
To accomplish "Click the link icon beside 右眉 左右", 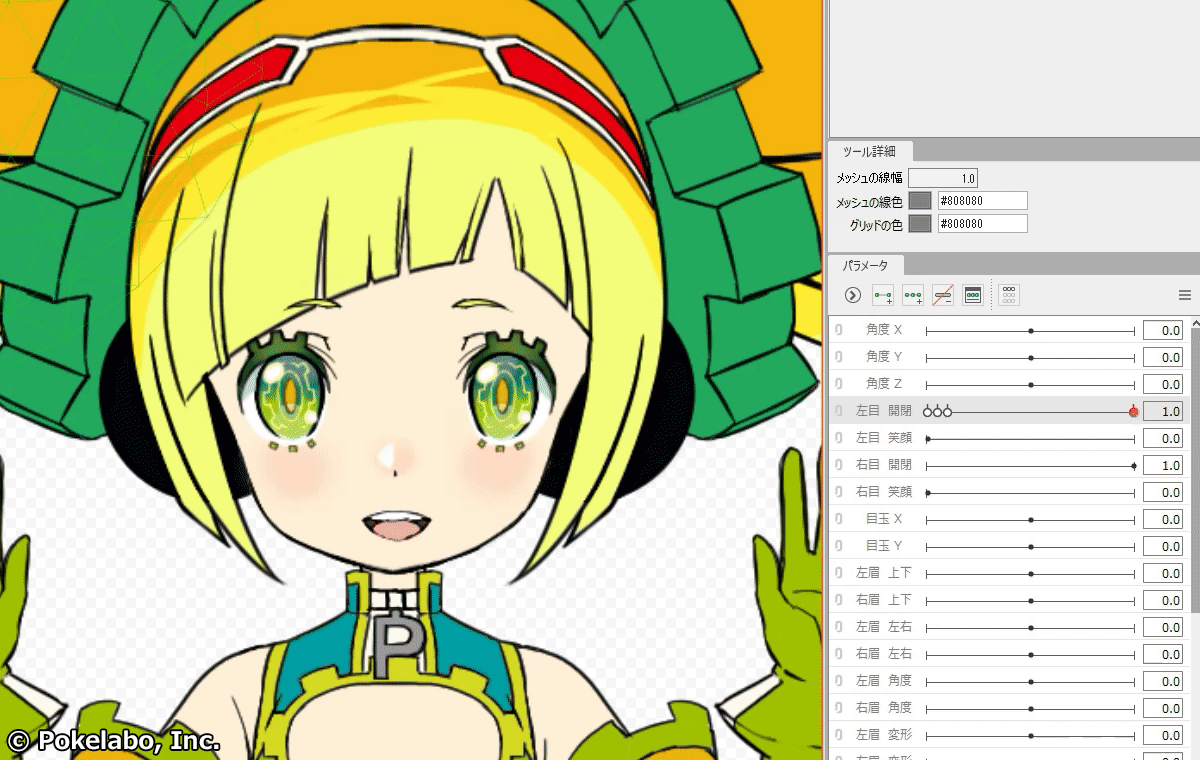I will coord(838,654).
